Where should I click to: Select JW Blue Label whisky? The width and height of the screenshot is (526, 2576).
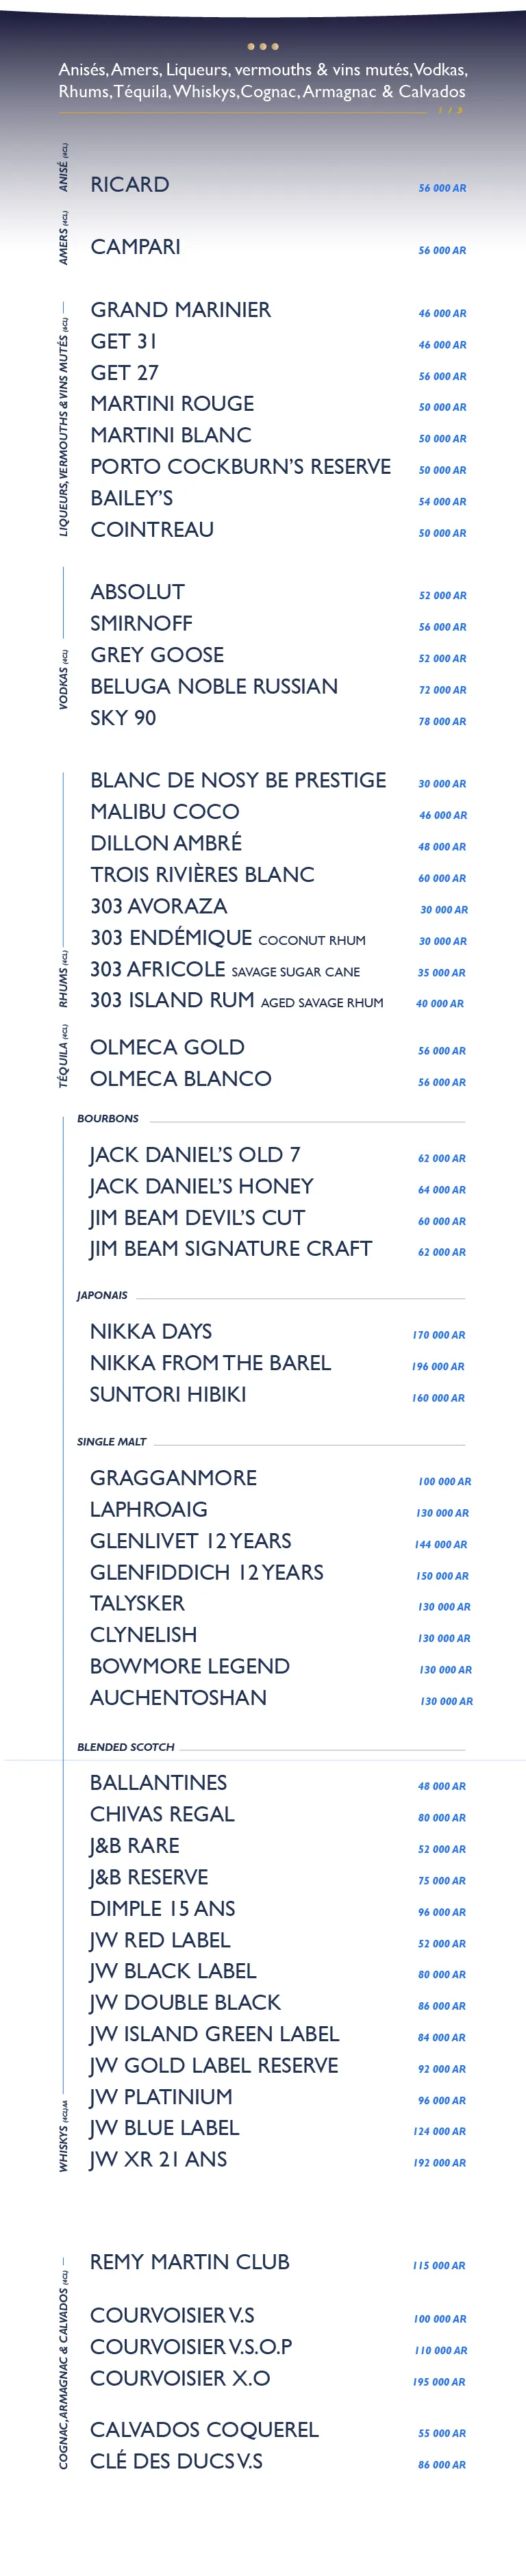[164, 2129]
